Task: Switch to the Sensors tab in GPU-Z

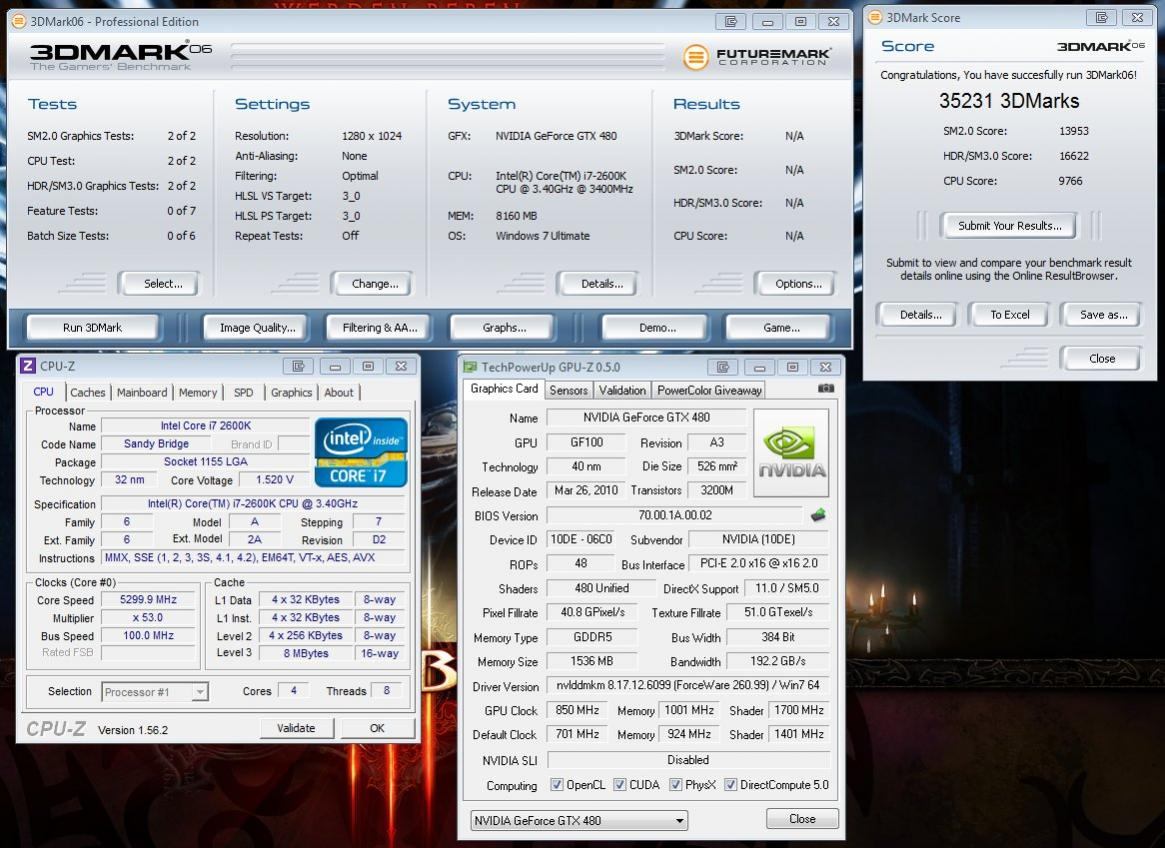Action: pos(568,390)
